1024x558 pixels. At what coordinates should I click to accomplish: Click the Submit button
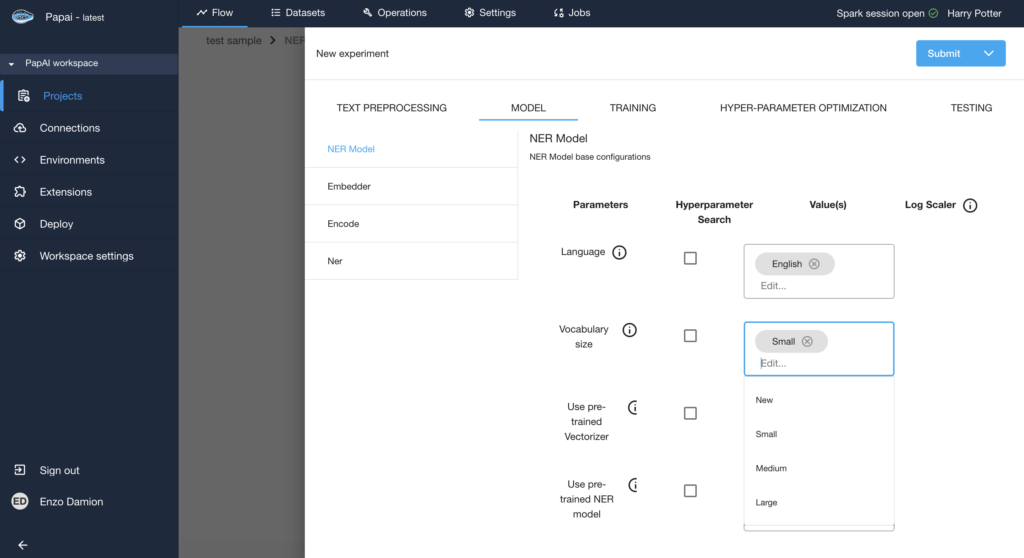(944, 54)
